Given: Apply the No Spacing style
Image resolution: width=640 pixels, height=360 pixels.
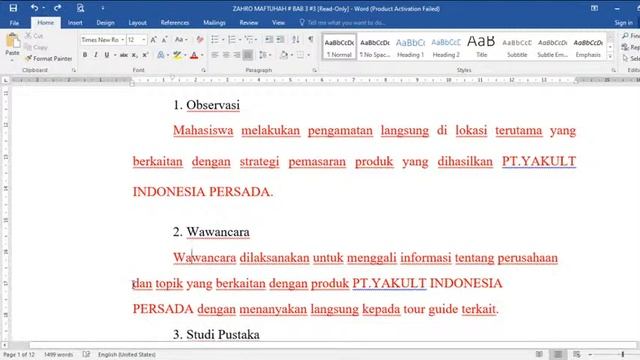Looking at the screenshot, I should [375, 47].
